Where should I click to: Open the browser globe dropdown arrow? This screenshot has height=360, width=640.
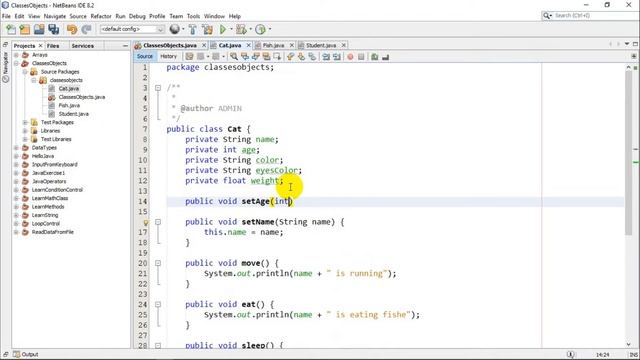(x=182, y=29)
